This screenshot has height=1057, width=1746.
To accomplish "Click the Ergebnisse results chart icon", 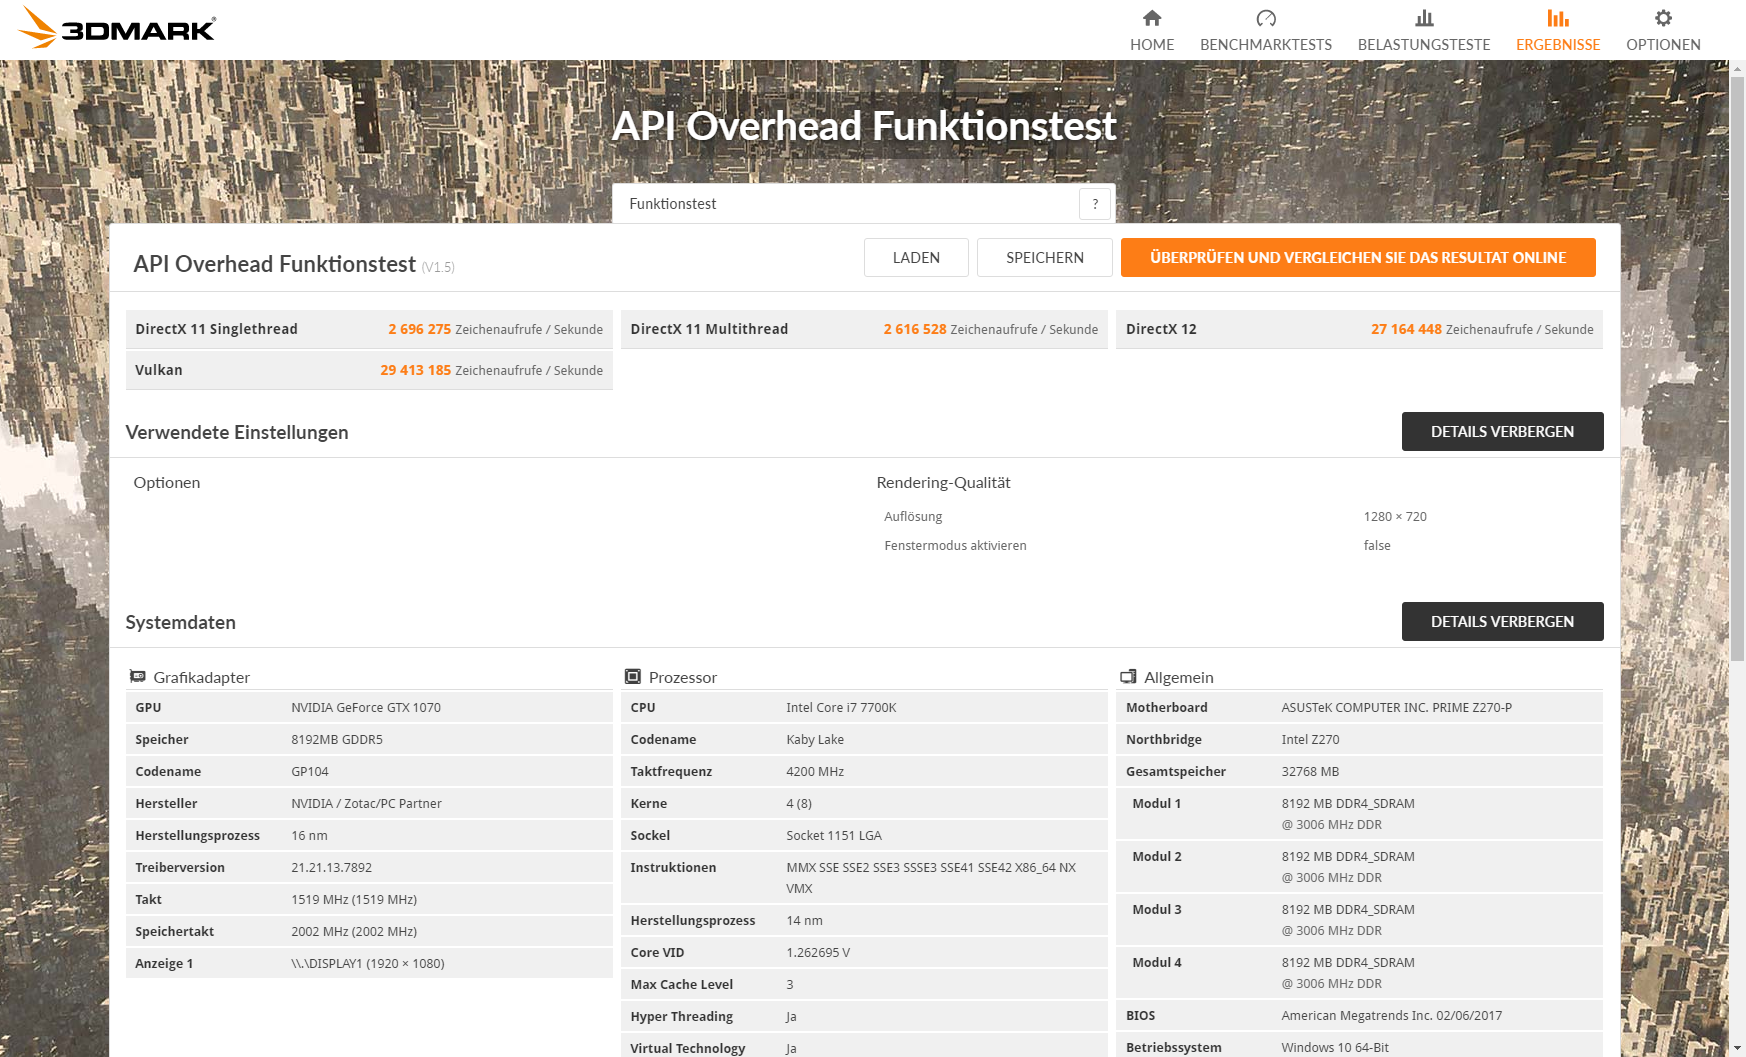I will [x=1558, y=18].
